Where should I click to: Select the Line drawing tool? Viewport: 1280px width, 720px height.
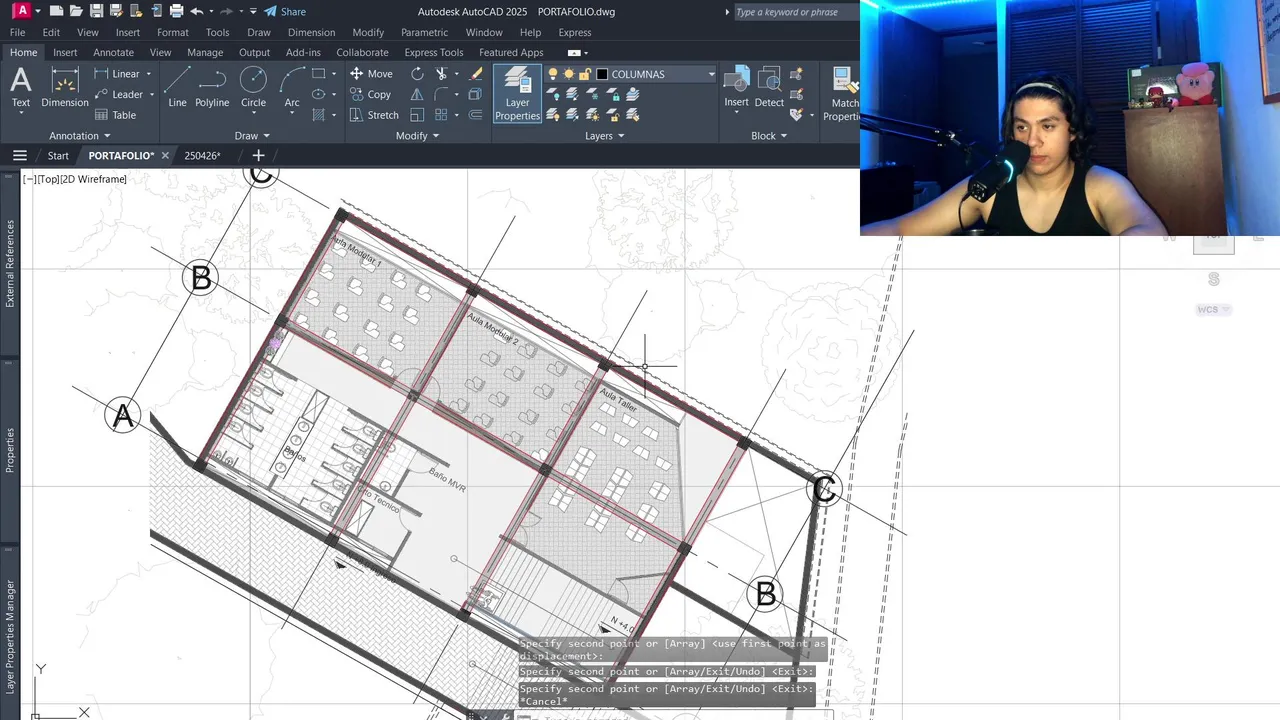(x=177, y=87)
